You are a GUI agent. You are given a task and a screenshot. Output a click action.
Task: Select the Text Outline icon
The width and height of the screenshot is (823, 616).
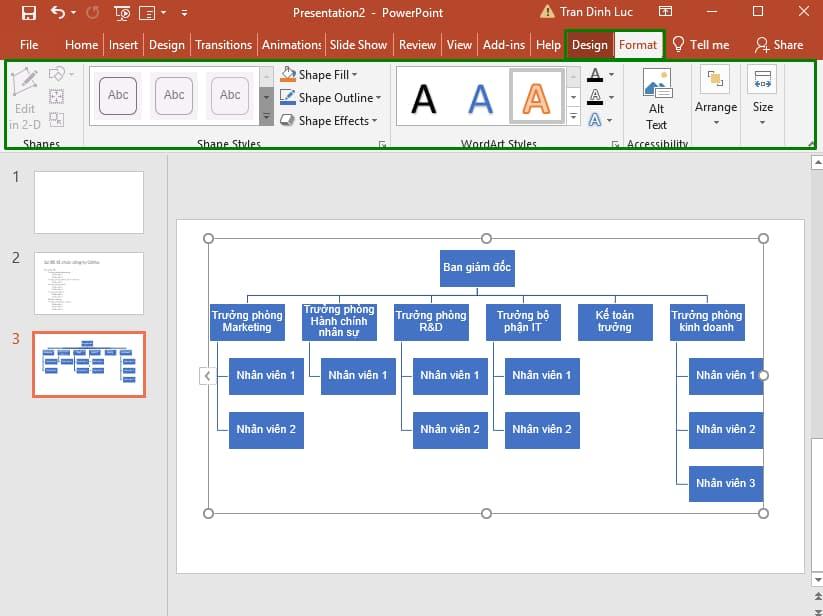[596, 96]
